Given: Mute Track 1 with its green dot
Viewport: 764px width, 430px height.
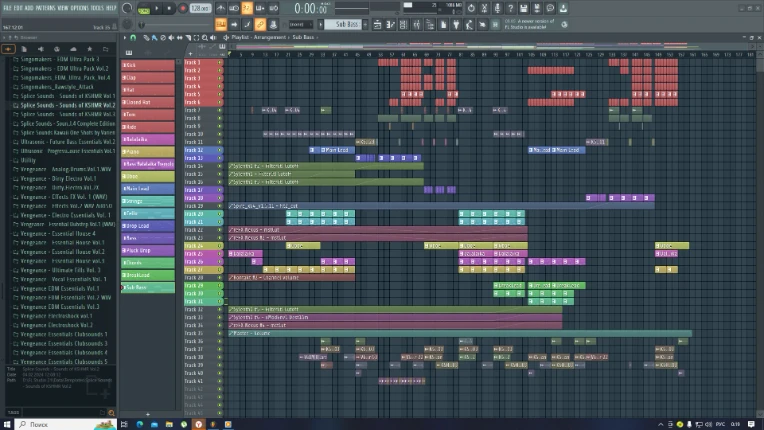Looking at the screenshot, I should point(220,62).
